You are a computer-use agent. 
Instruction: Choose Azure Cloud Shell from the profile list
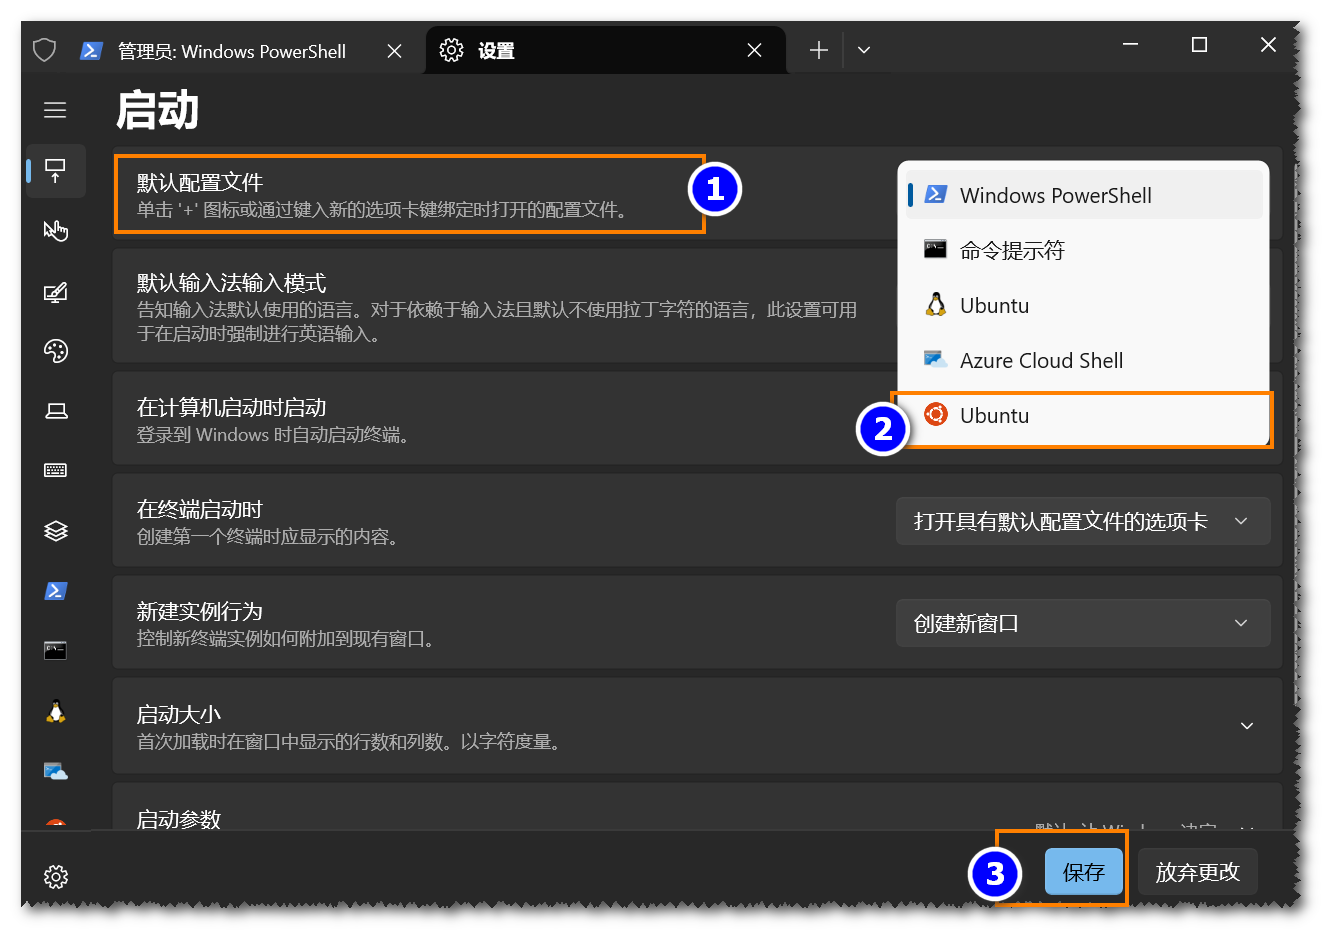tap(1084, 361)
